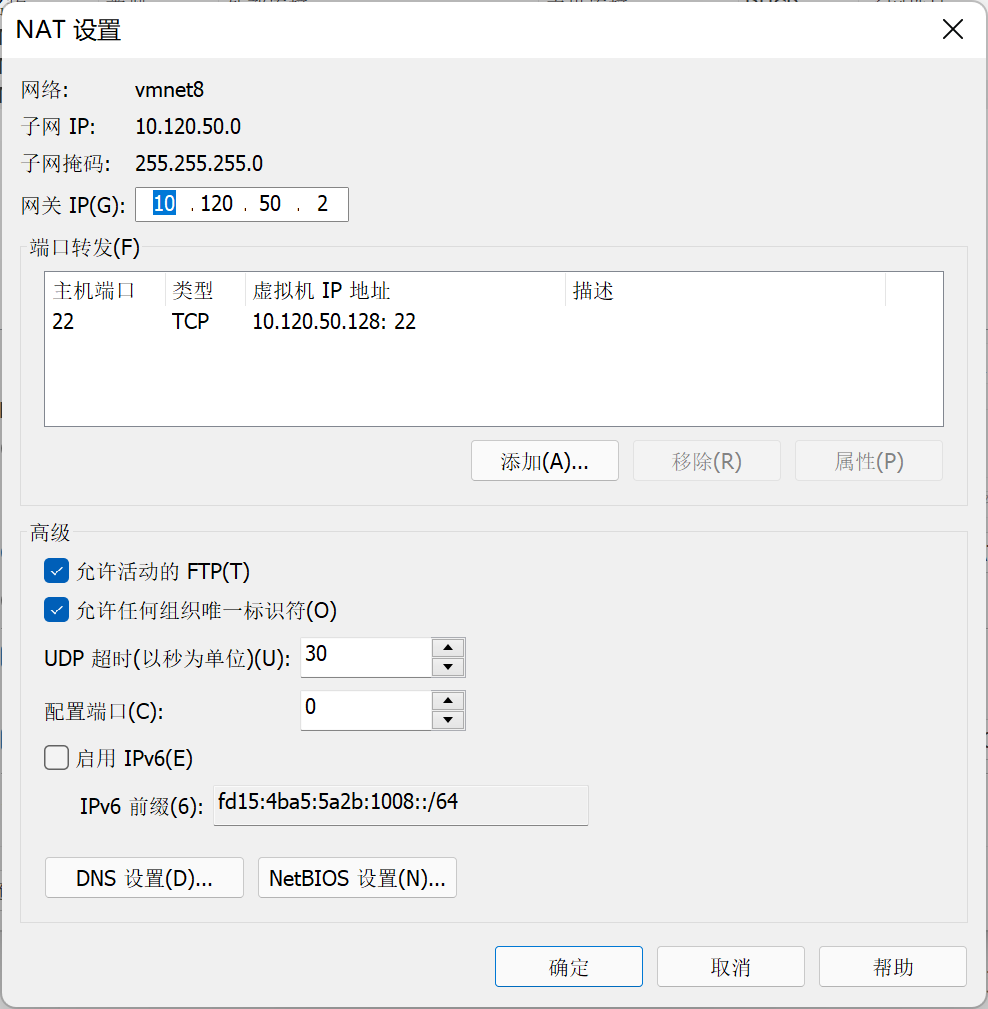988x1009 pixels.
Task: Click VM address 10.120.50.128: 22
Action: [334, 321]
